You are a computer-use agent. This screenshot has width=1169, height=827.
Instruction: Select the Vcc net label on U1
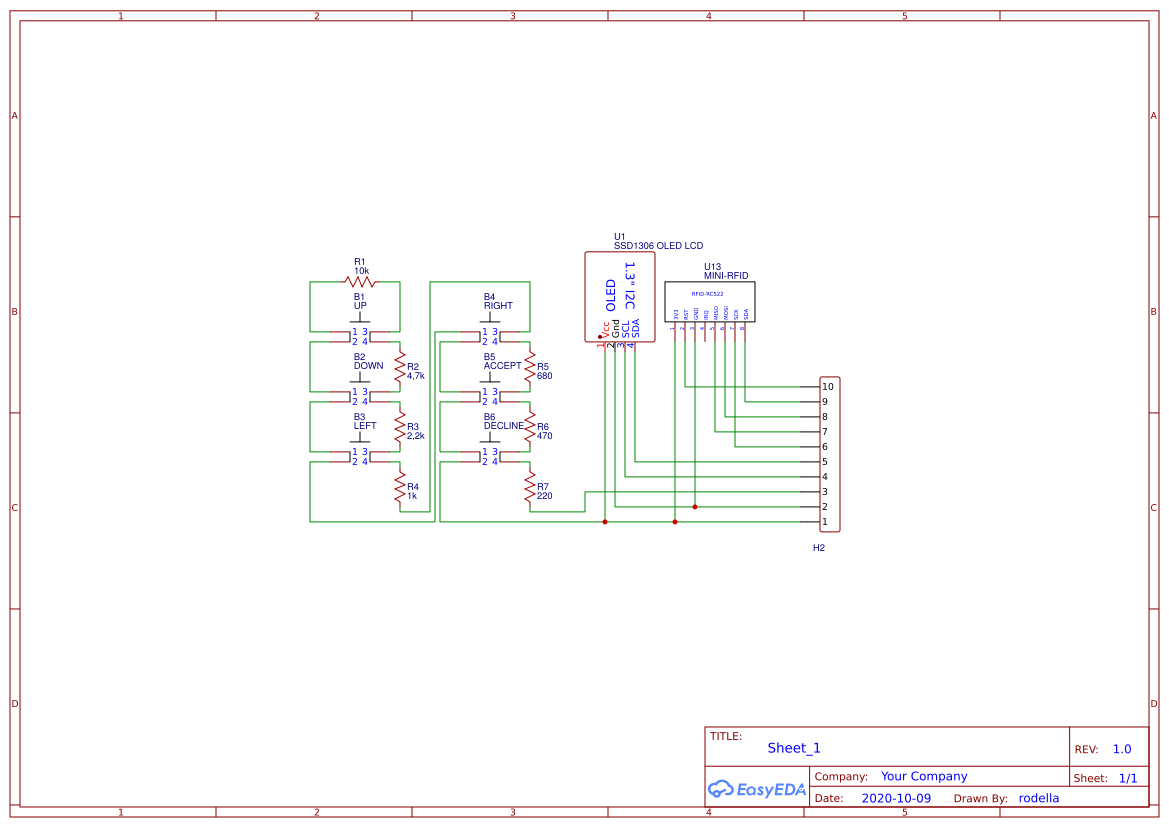[605, 329]
